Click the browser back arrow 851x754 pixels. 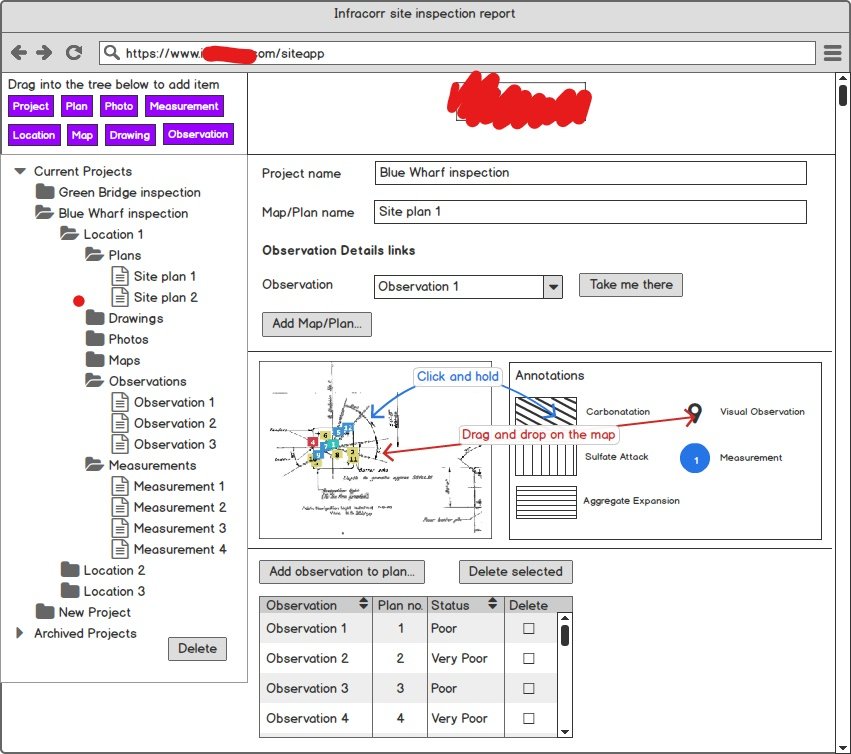point(18,53)
